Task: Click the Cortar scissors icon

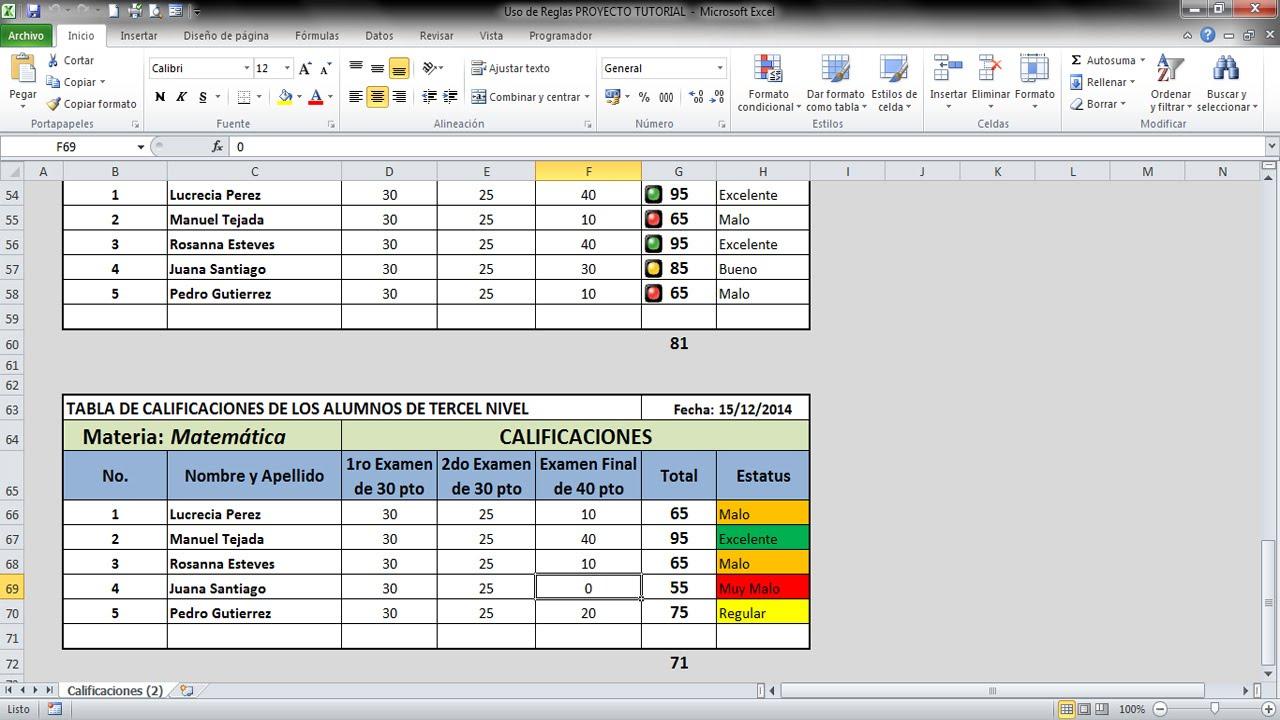Action: pos(54,61)
